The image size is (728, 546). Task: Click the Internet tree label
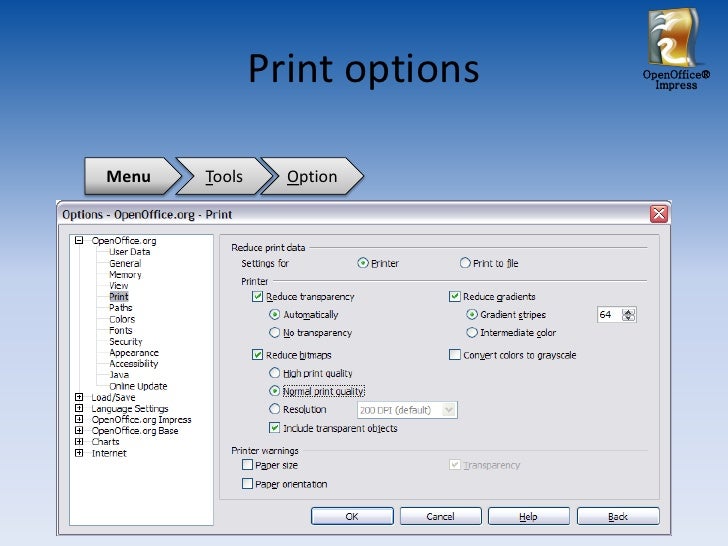click(109, 453)
